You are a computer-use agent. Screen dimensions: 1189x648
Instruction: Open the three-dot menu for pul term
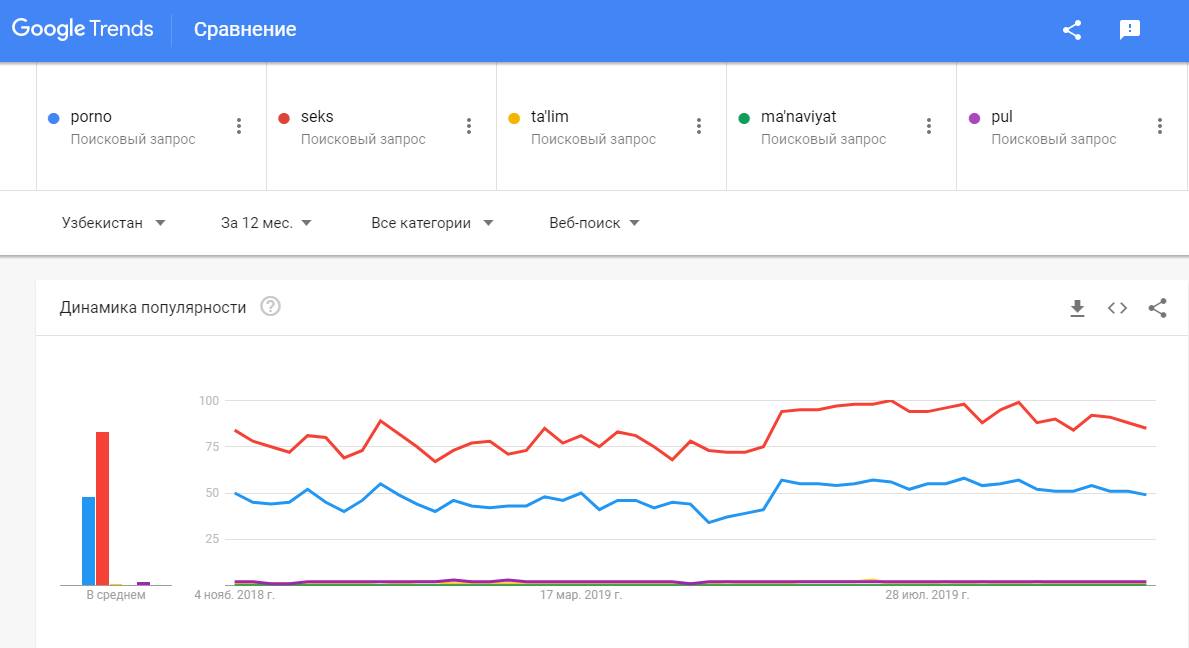pyautogui.click(x=1160, y=126)
